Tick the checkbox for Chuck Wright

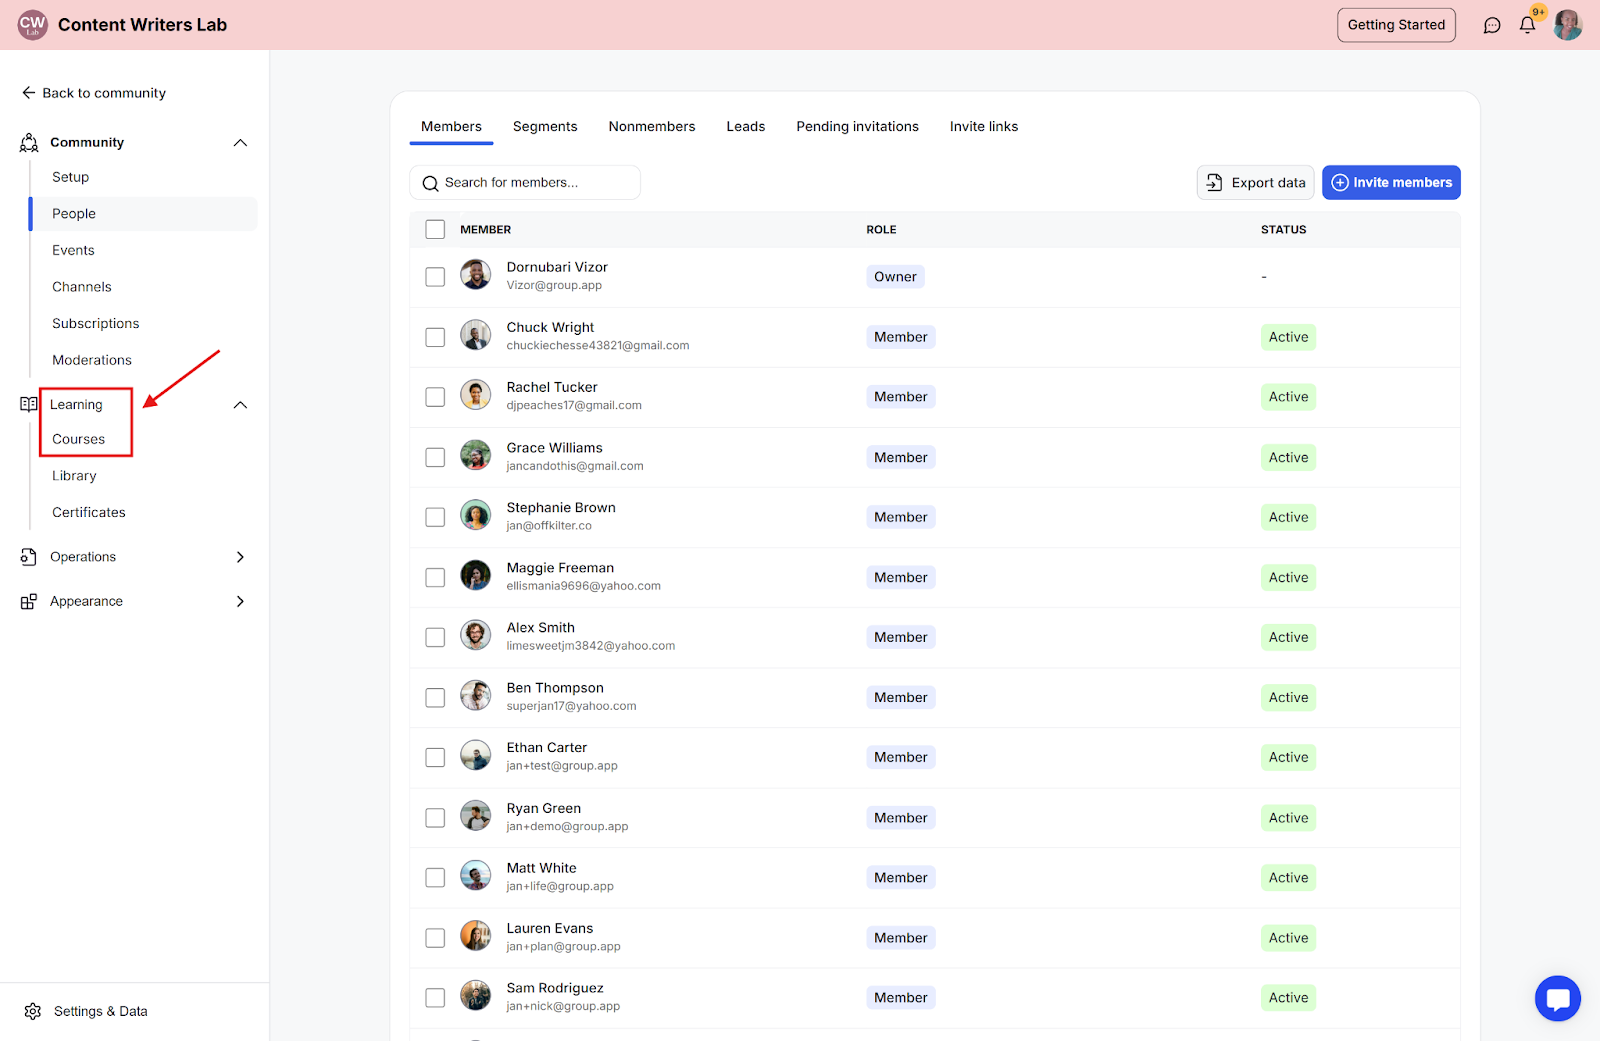(x=435, y=337)
